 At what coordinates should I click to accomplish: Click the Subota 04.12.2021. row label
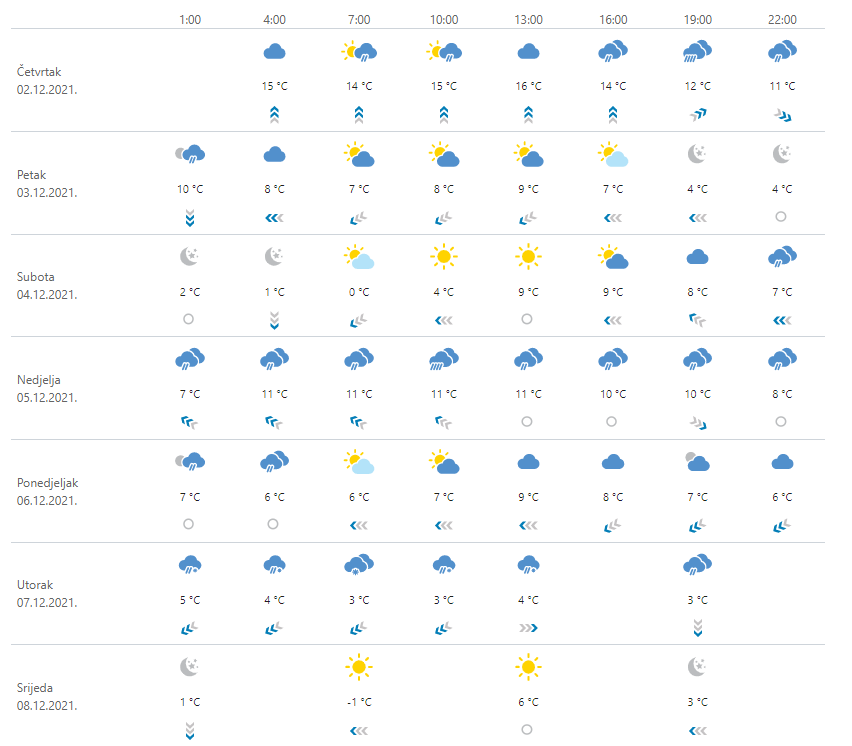[47, 287]
